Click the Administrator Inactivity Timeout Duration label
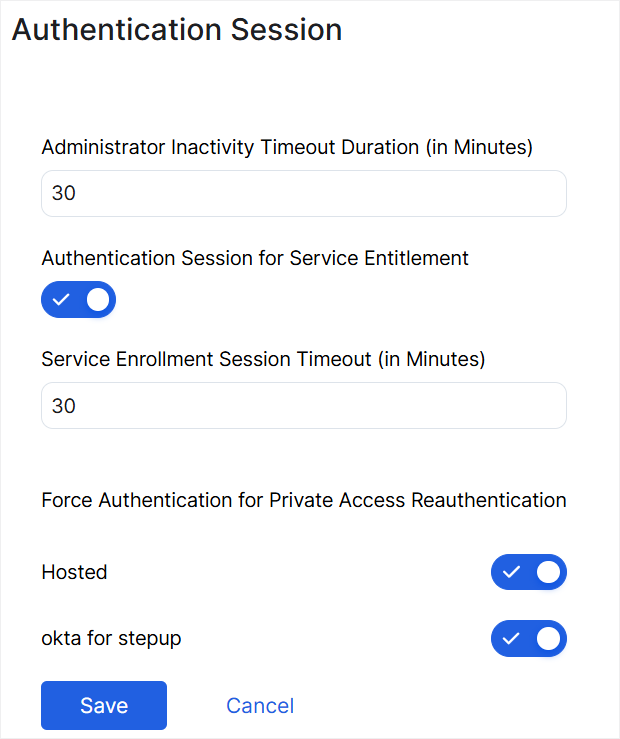 point(287,147)
